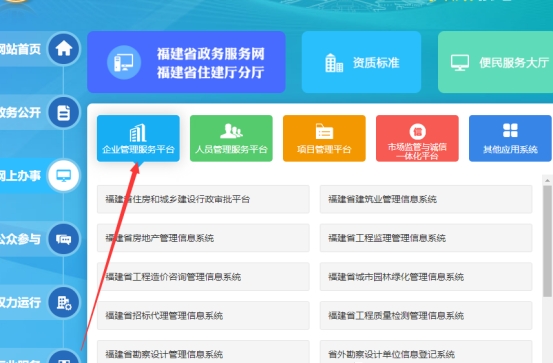Open 省外勘察设计单位信息登记系统

[426, 352]
